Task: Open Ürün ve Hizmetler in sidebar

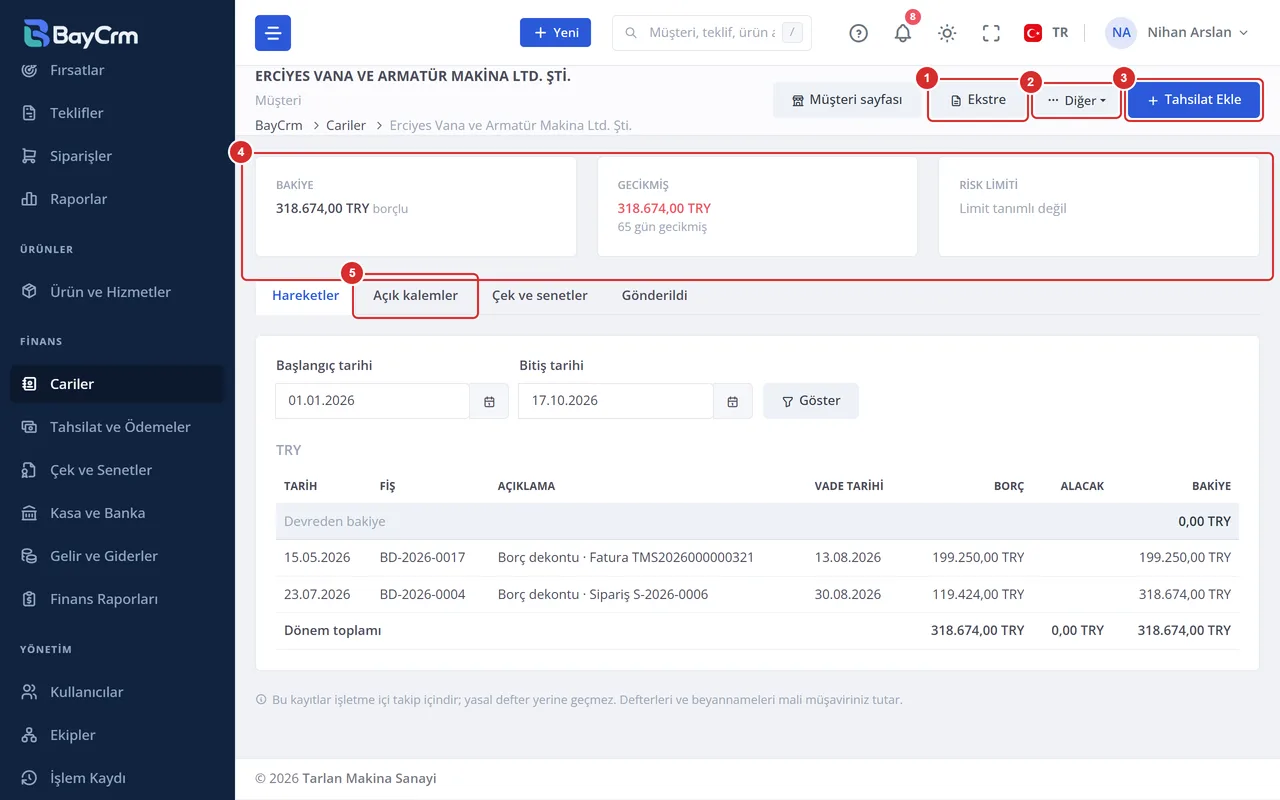Action: 117,292
